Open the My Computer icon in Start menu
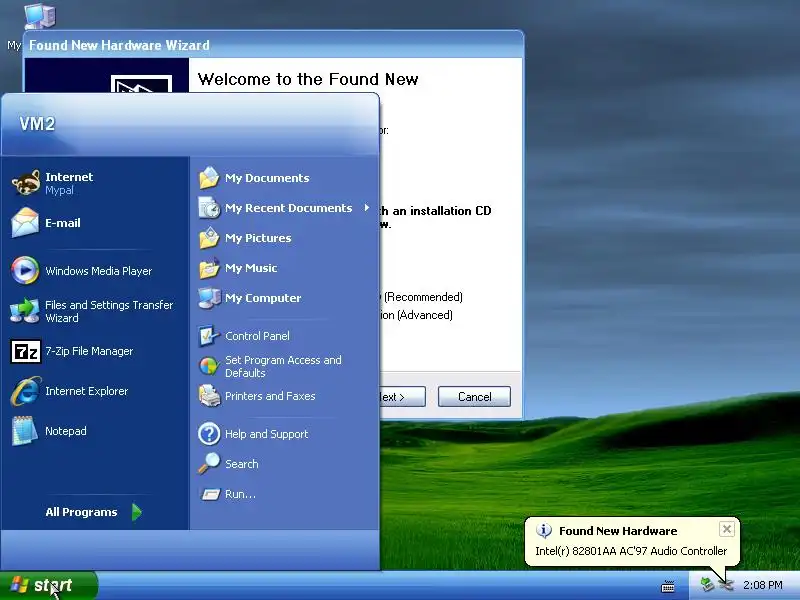 (209, 298)
